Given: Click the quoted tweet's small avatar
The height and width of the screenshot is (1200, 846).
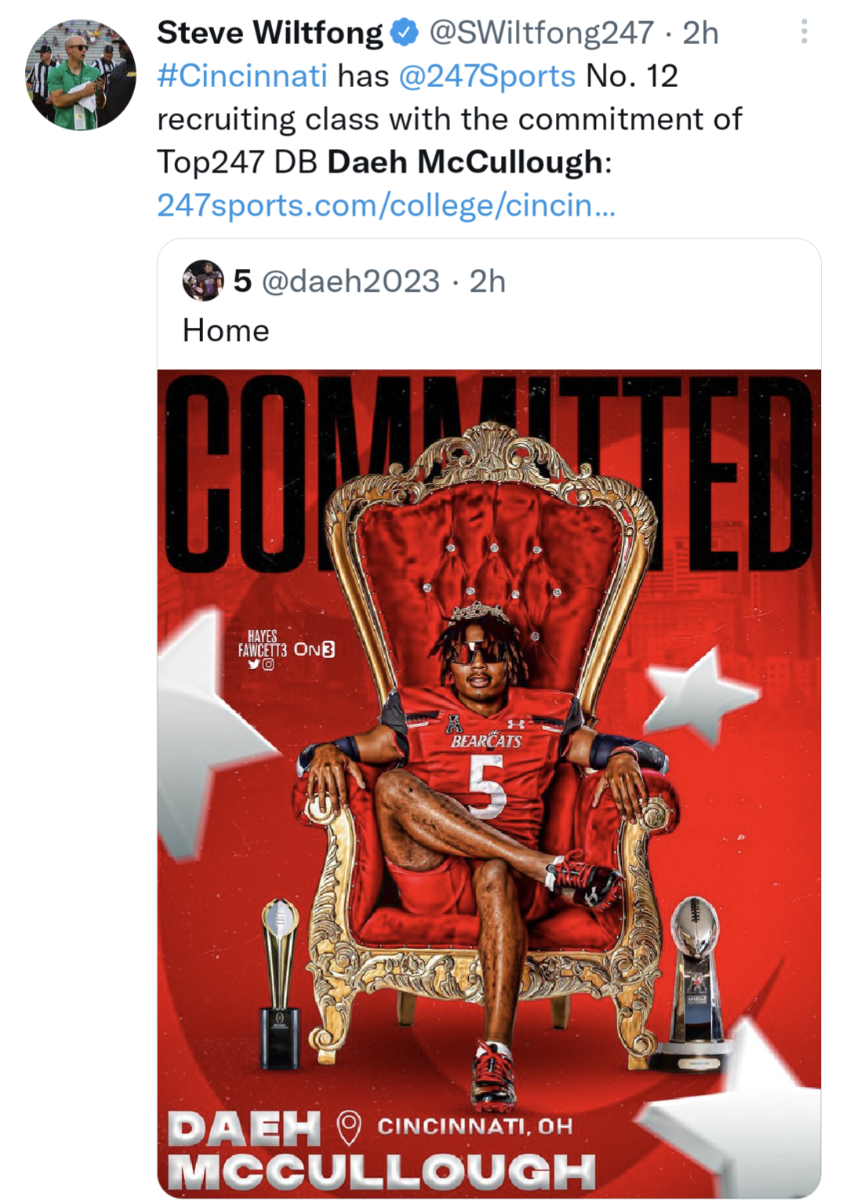Looking at the screenshot, I should (203, 281).
